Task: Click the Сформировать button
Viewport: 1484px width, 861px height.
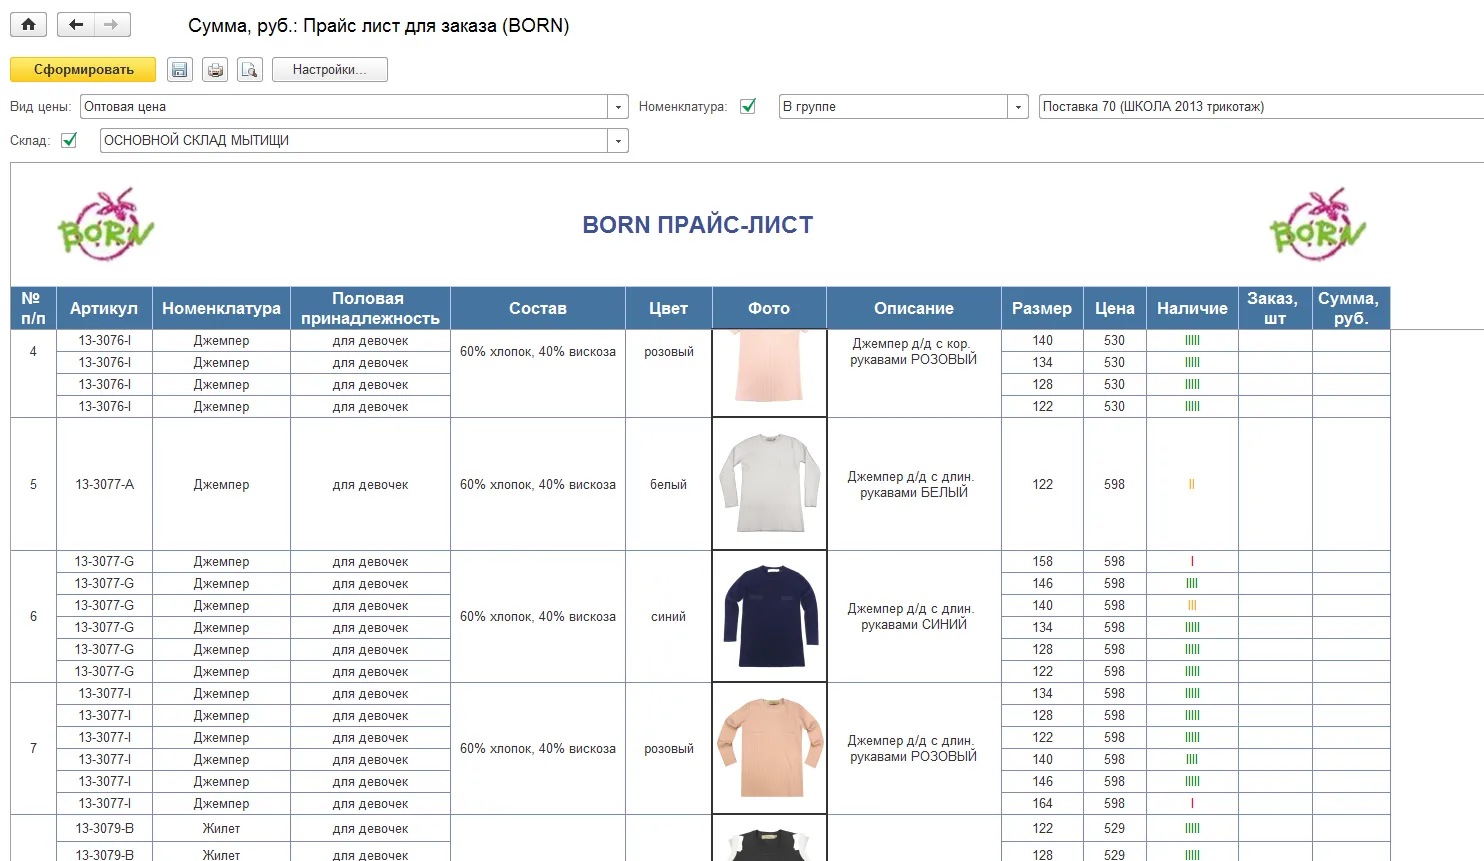Action: tap(83, 69)
